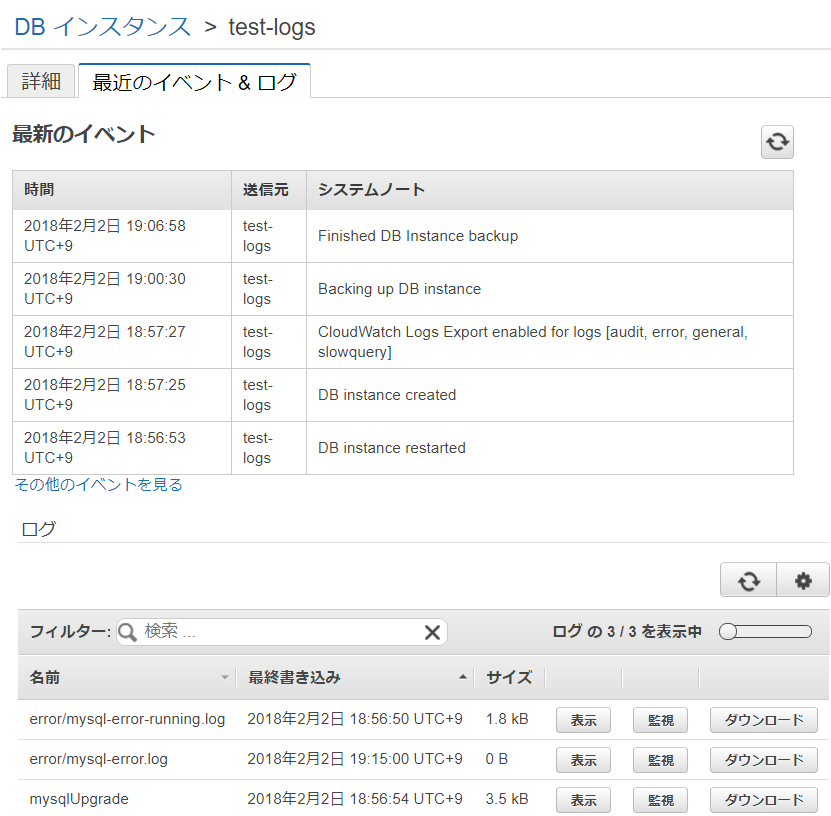Select 'DB instance created' event

pos(387,395)
